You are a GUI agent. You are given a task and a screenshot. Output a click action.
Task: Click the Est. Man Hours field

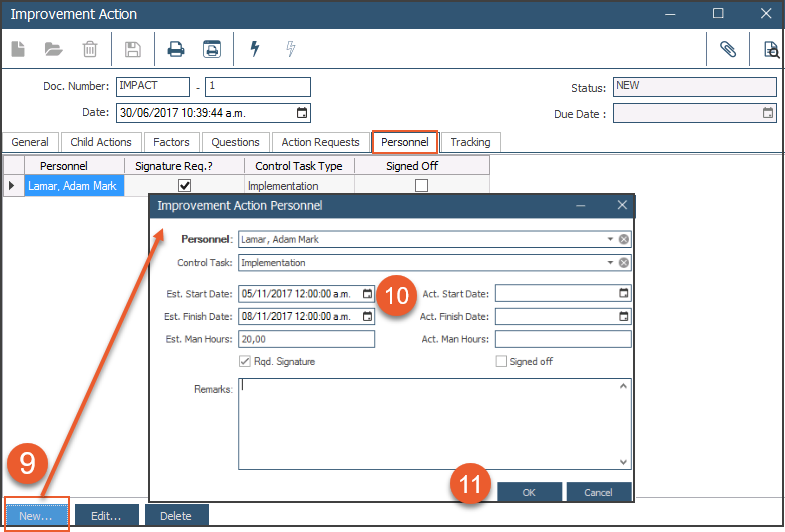(306, 339)
